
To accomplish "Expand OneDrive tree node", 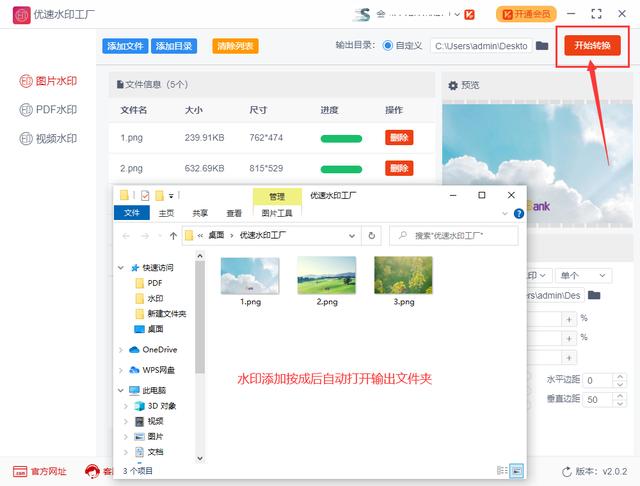I will (121, 350).
